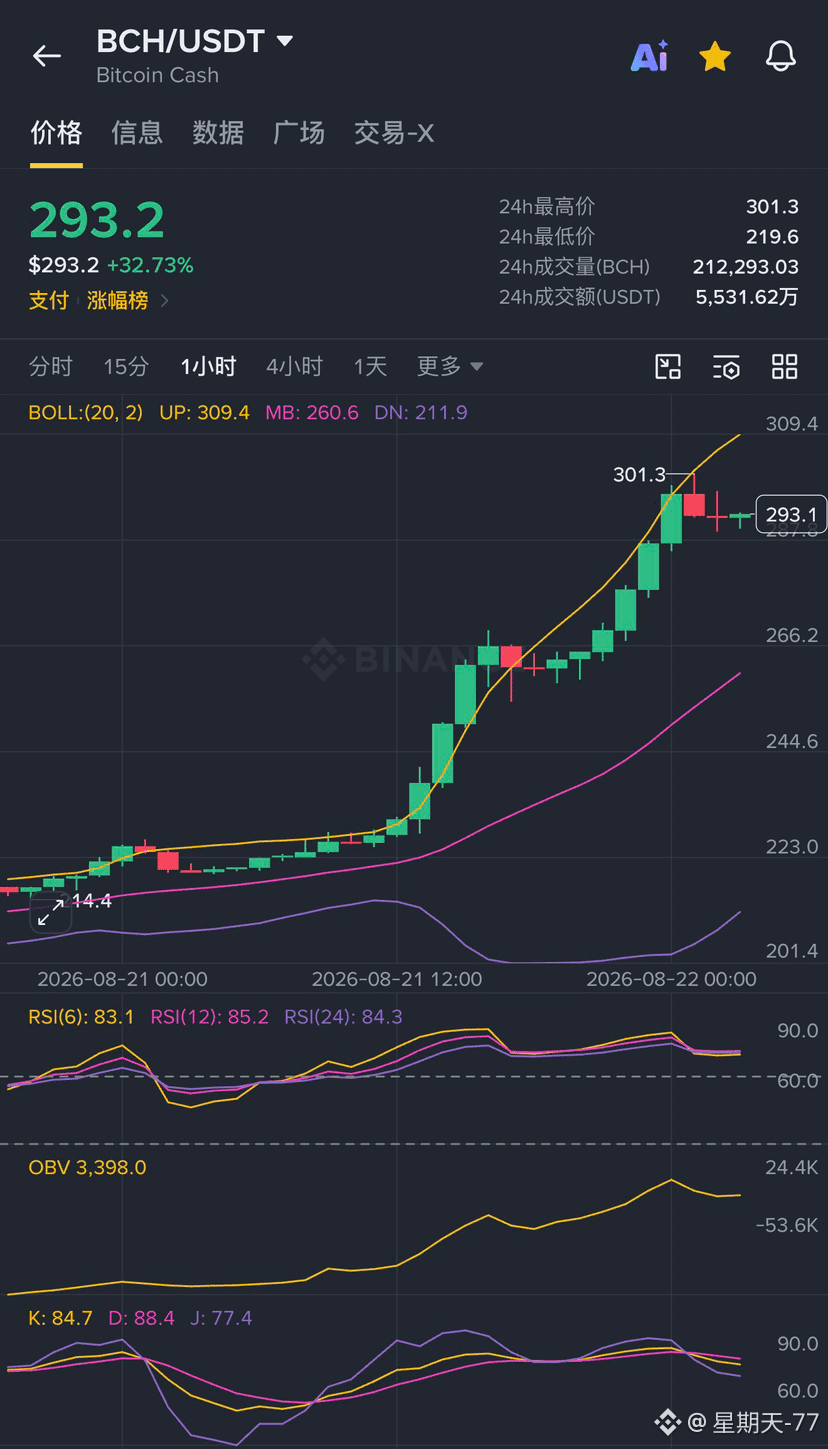
Task: Tap the OBV 3,398.0 indicator label
Action: pos(87,1167)
